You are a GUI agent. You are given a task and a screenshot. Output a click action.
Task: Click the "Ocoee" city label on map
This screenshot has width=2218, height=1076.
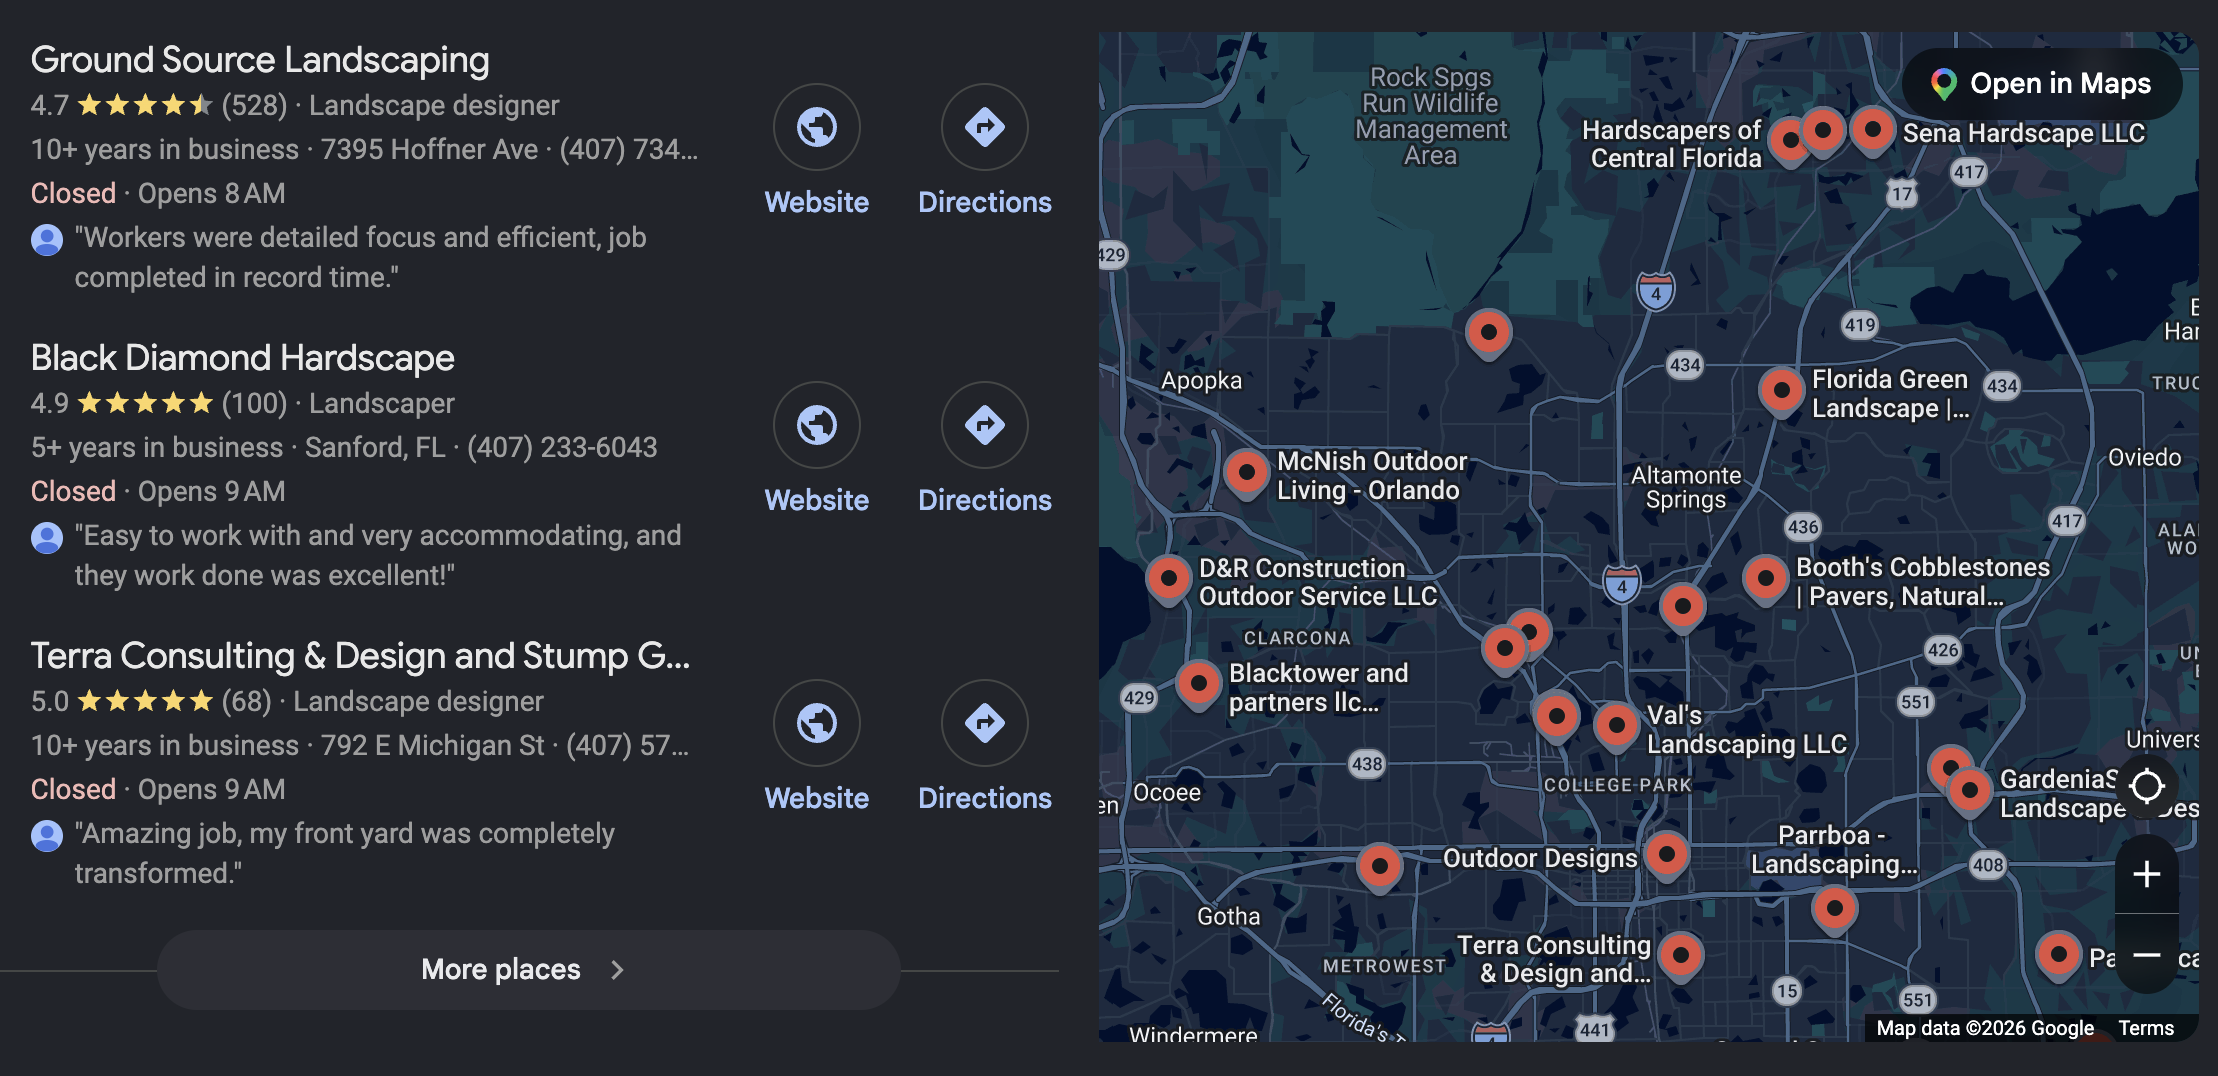pyautogui.click(x=1167, y=792)
